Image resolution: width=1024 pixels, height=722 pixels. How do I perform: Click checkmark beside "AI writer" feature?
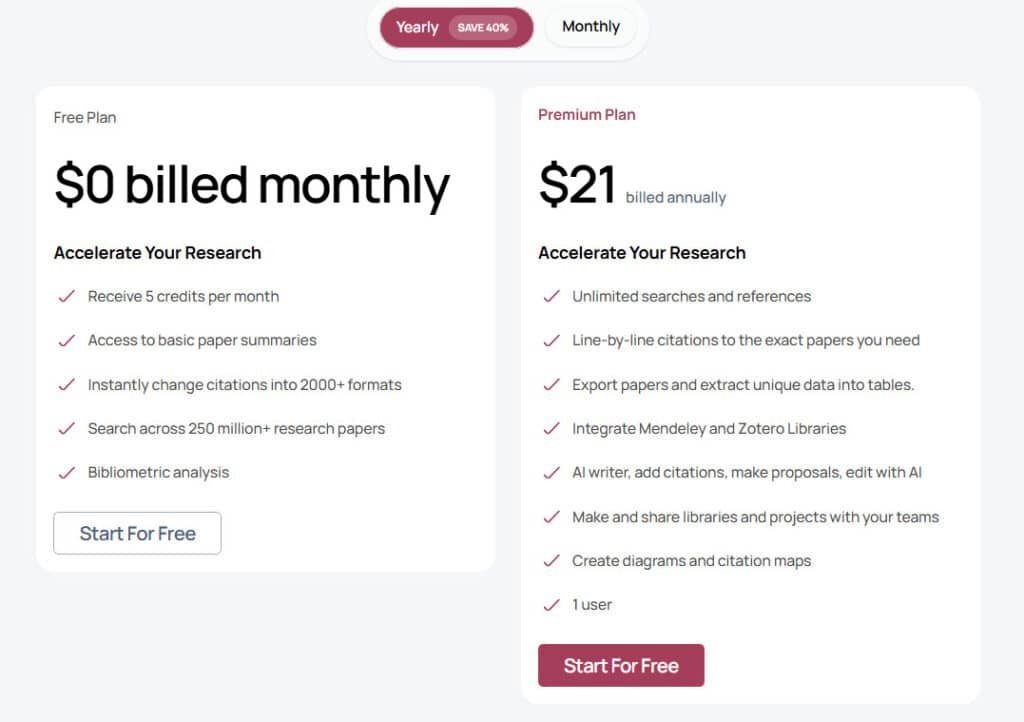(552, 472)
